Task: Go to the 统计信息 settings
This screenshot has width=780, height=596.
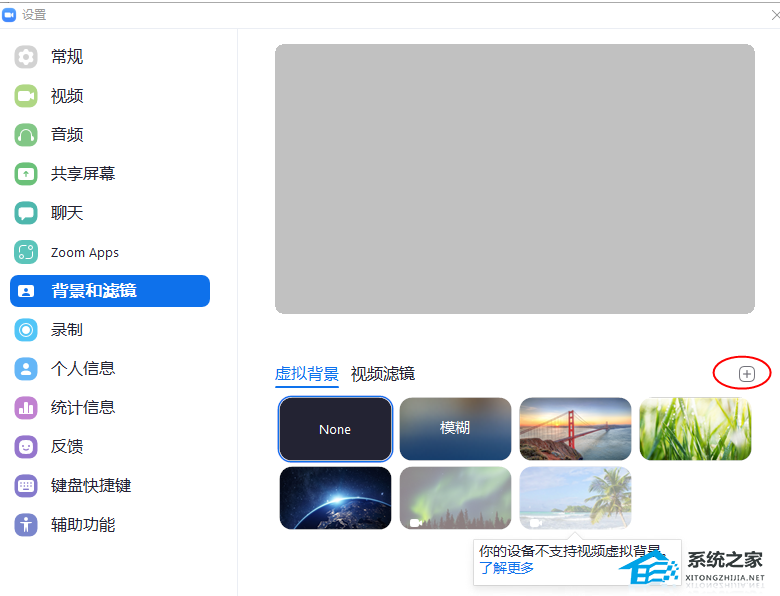Action: (109, 408)
